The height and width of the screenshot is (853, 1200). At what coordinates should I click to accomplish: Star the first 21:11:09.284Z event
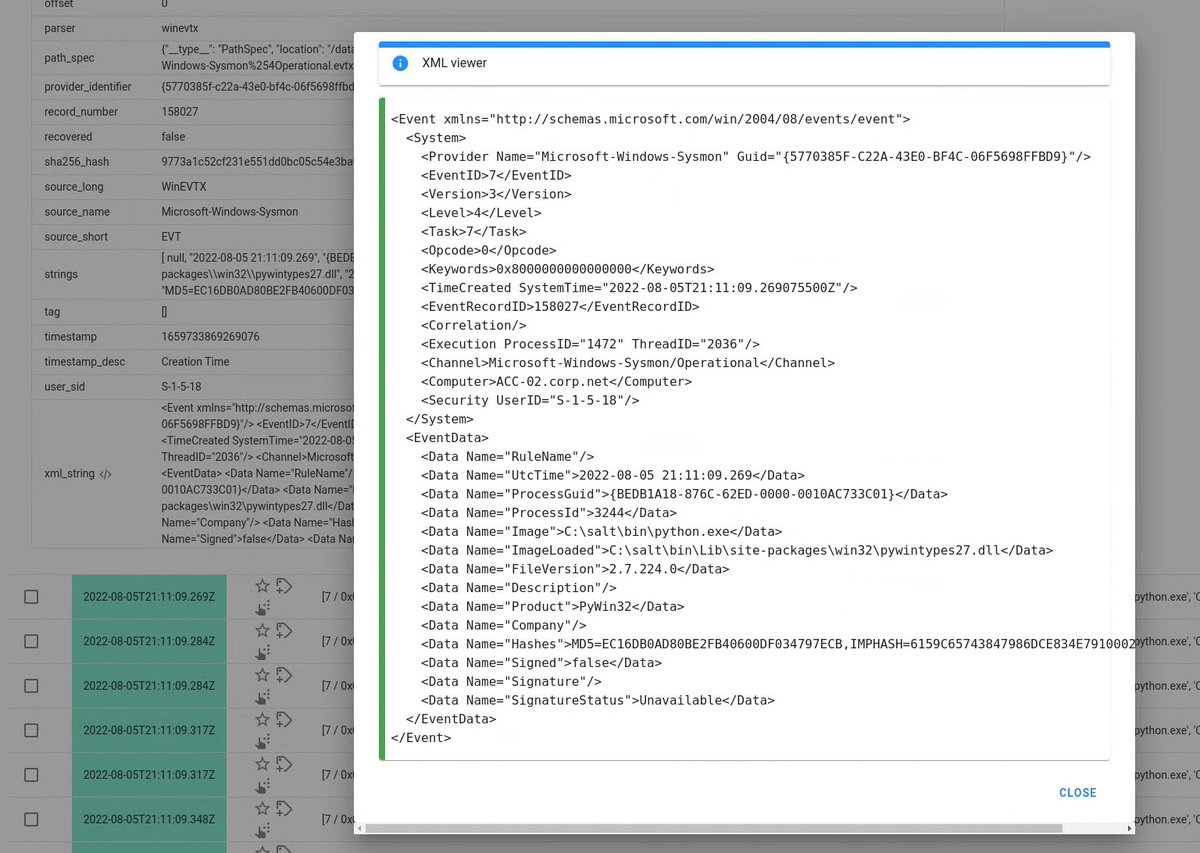pos(262,630)
